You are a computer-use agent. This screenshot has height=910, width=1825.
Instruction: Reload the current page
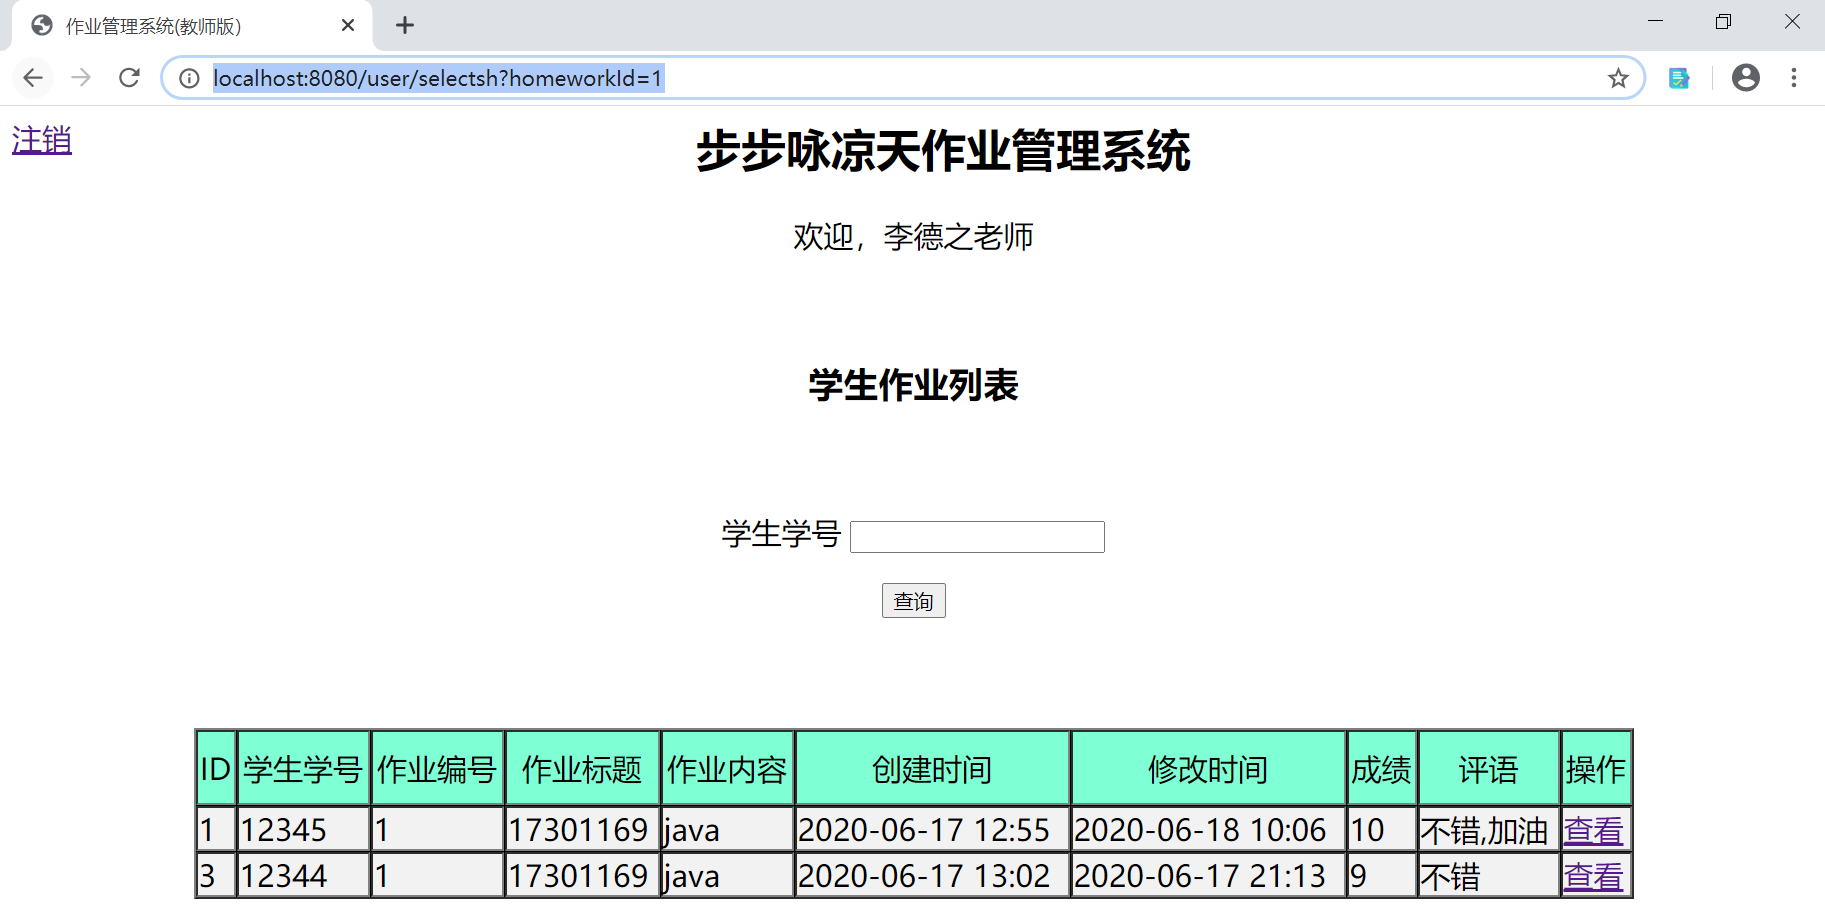(129, 78)
